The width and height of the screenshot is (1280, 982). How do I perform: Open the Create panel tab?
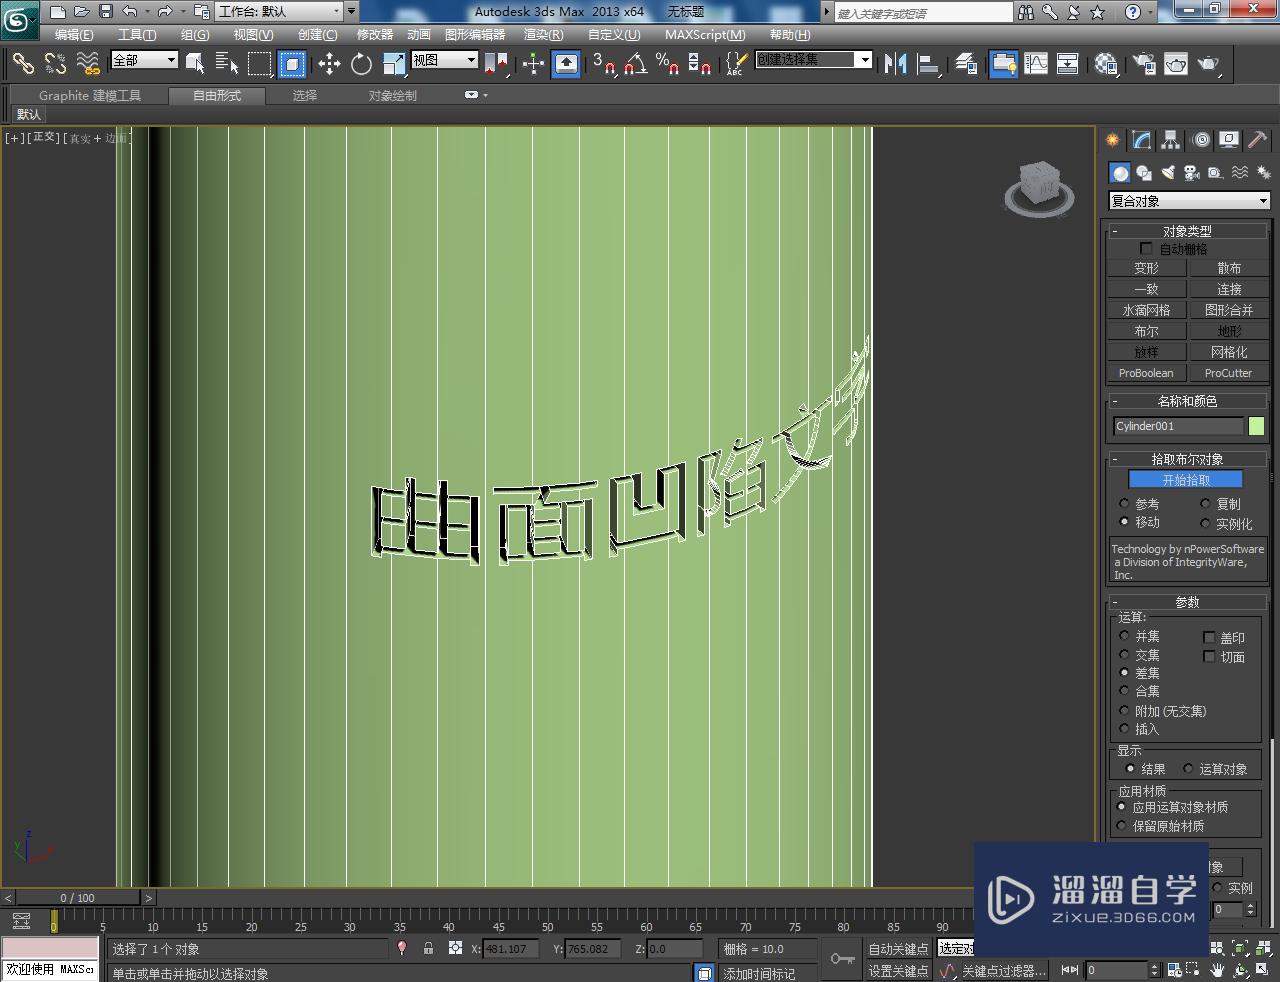pos(1112,140)
